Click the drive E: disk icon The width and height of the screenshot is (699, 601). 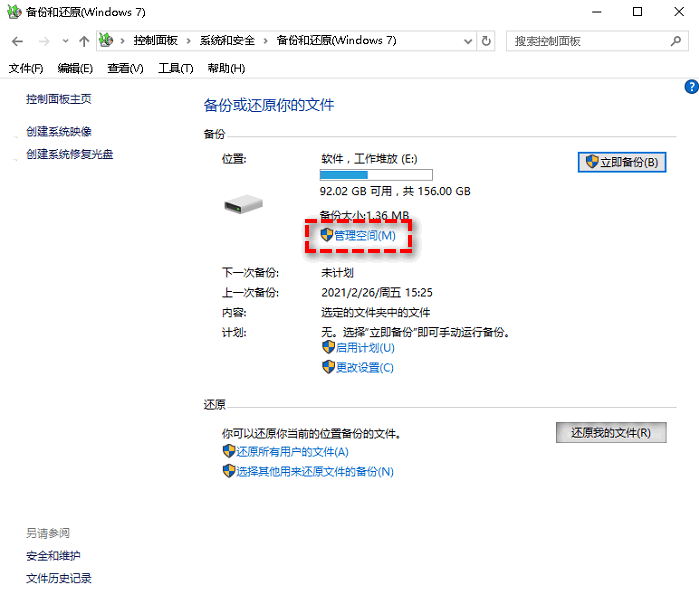click(x=242, y=203)
